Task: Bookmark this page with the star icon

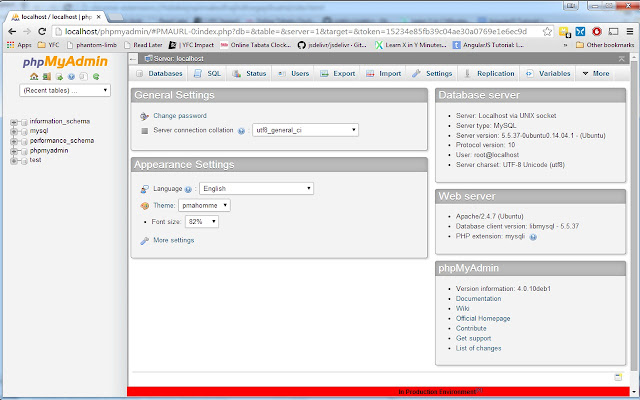Action: click(x=547, y=31)
